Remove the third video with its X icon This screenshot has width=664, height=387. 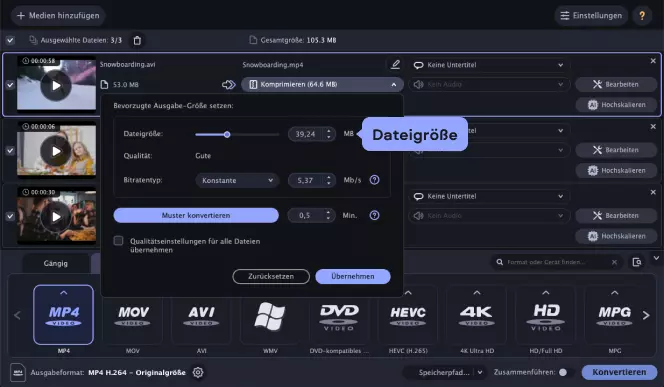point(653,192)
